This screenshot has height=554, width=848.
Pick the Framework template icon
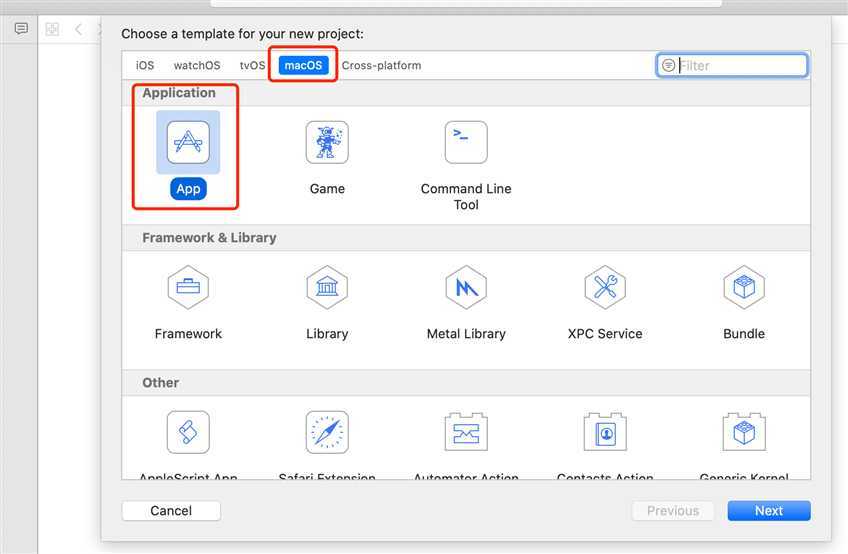tap(188, 288)
